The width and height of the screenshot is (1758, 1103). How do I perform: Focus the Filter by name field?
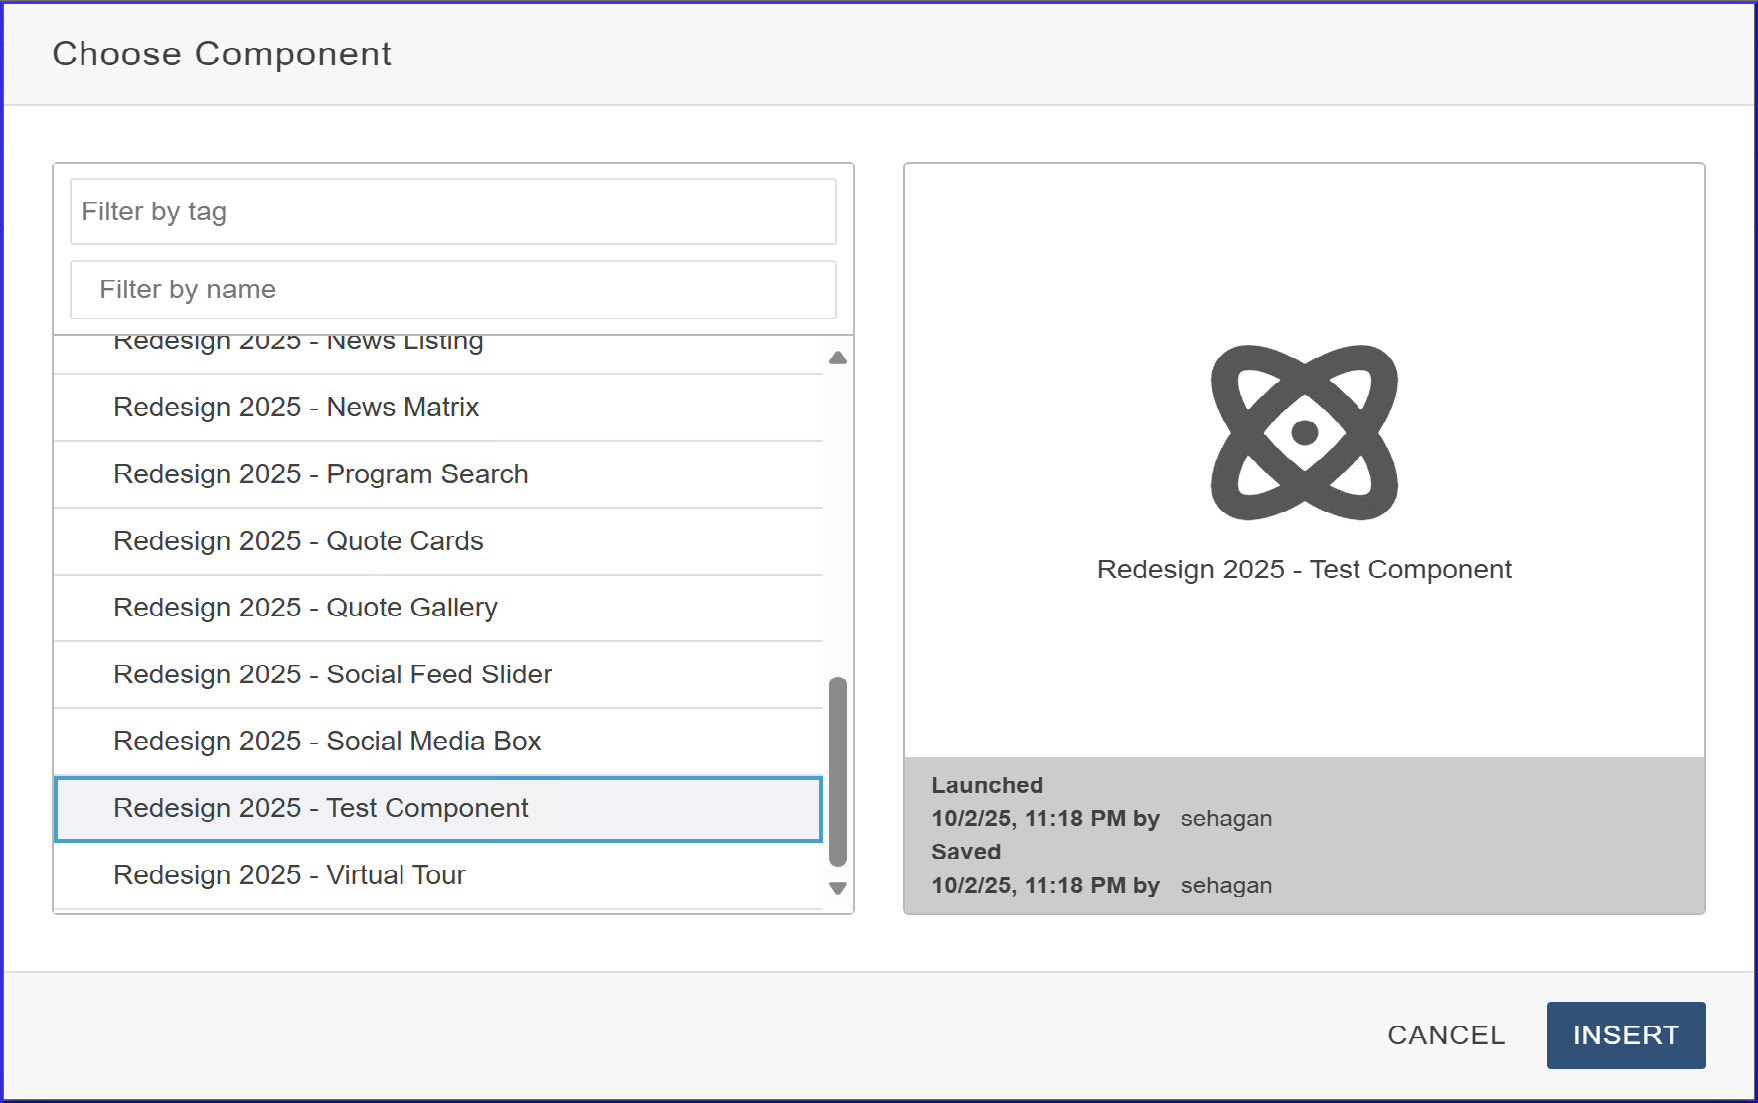pos(453,290)
